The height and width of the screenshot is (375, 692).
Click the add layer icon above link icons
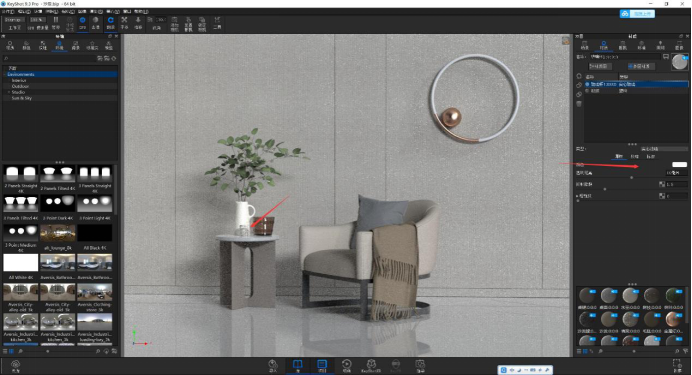(x=579, y=76)
